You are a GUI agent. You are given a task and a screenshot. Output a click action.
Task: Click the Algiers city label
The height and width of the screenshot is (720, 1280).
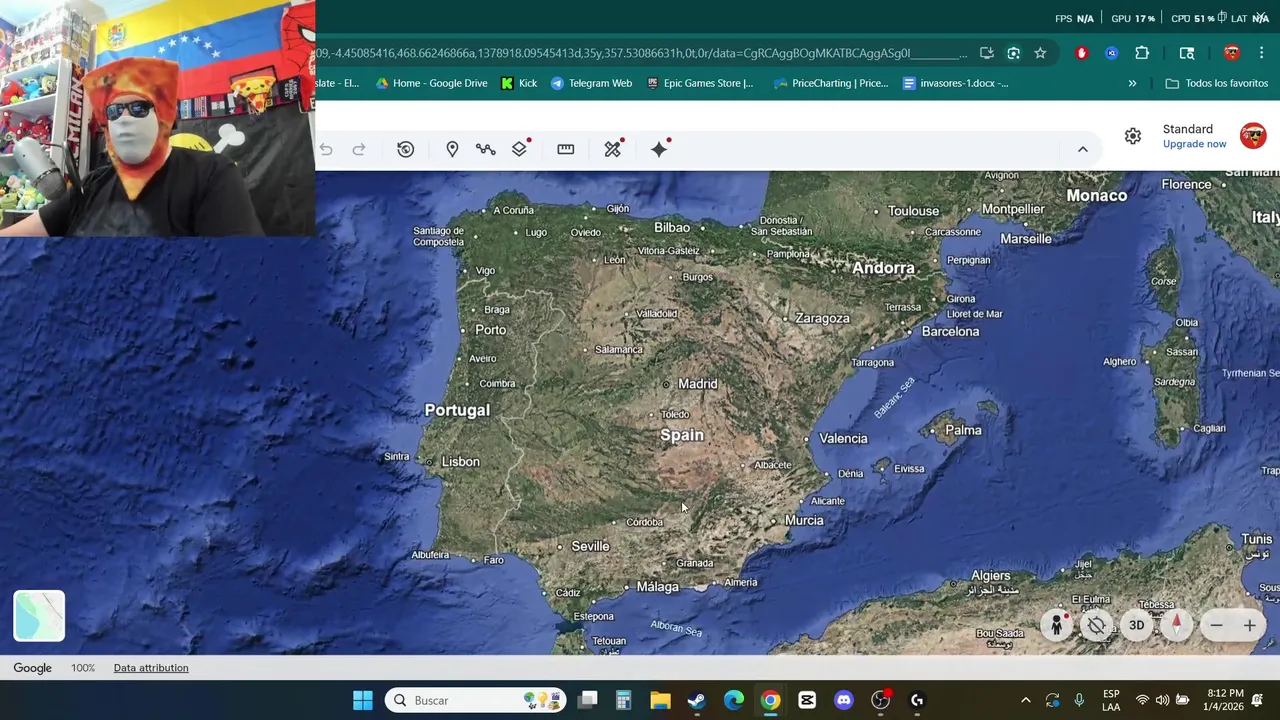point(990,575)
